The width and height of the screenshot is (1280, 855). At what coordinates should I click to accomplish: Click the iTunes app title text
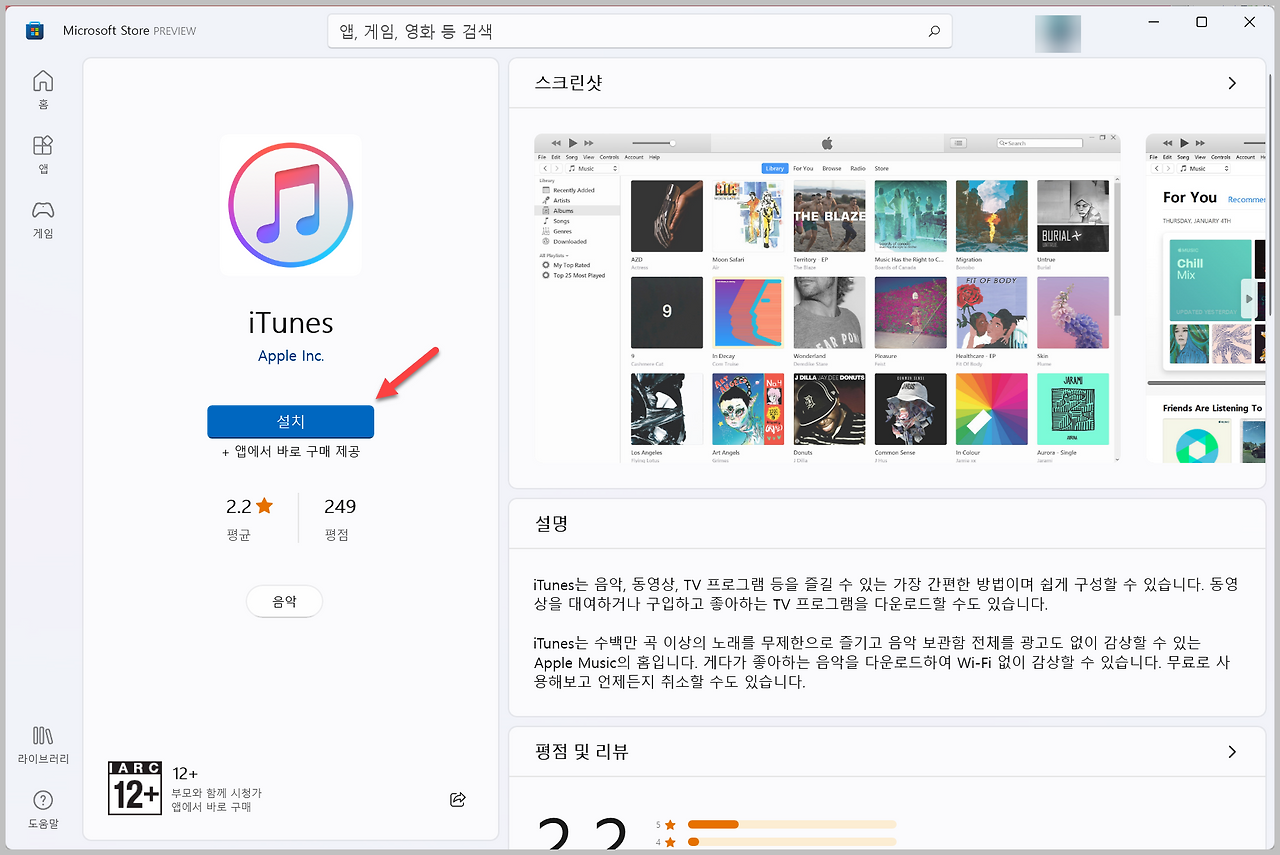[x=291, y=323]
